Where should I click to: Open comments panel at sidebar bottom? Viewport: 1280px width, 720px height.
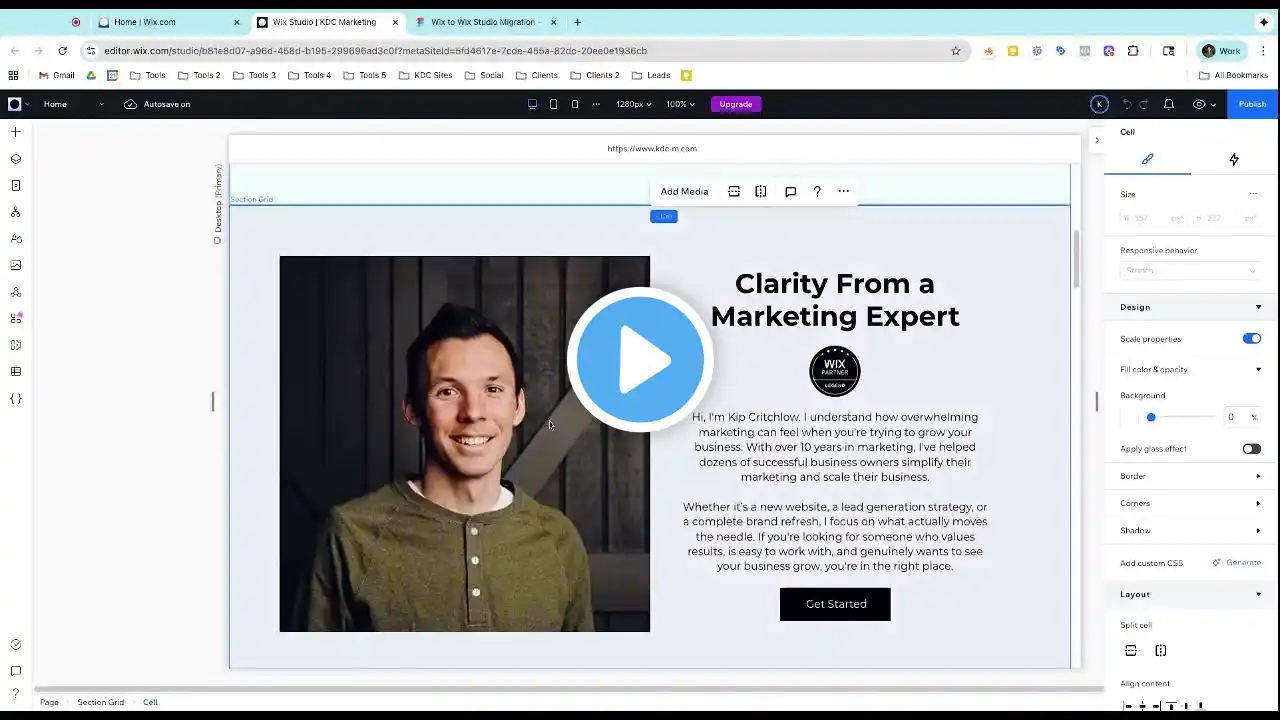15,671
